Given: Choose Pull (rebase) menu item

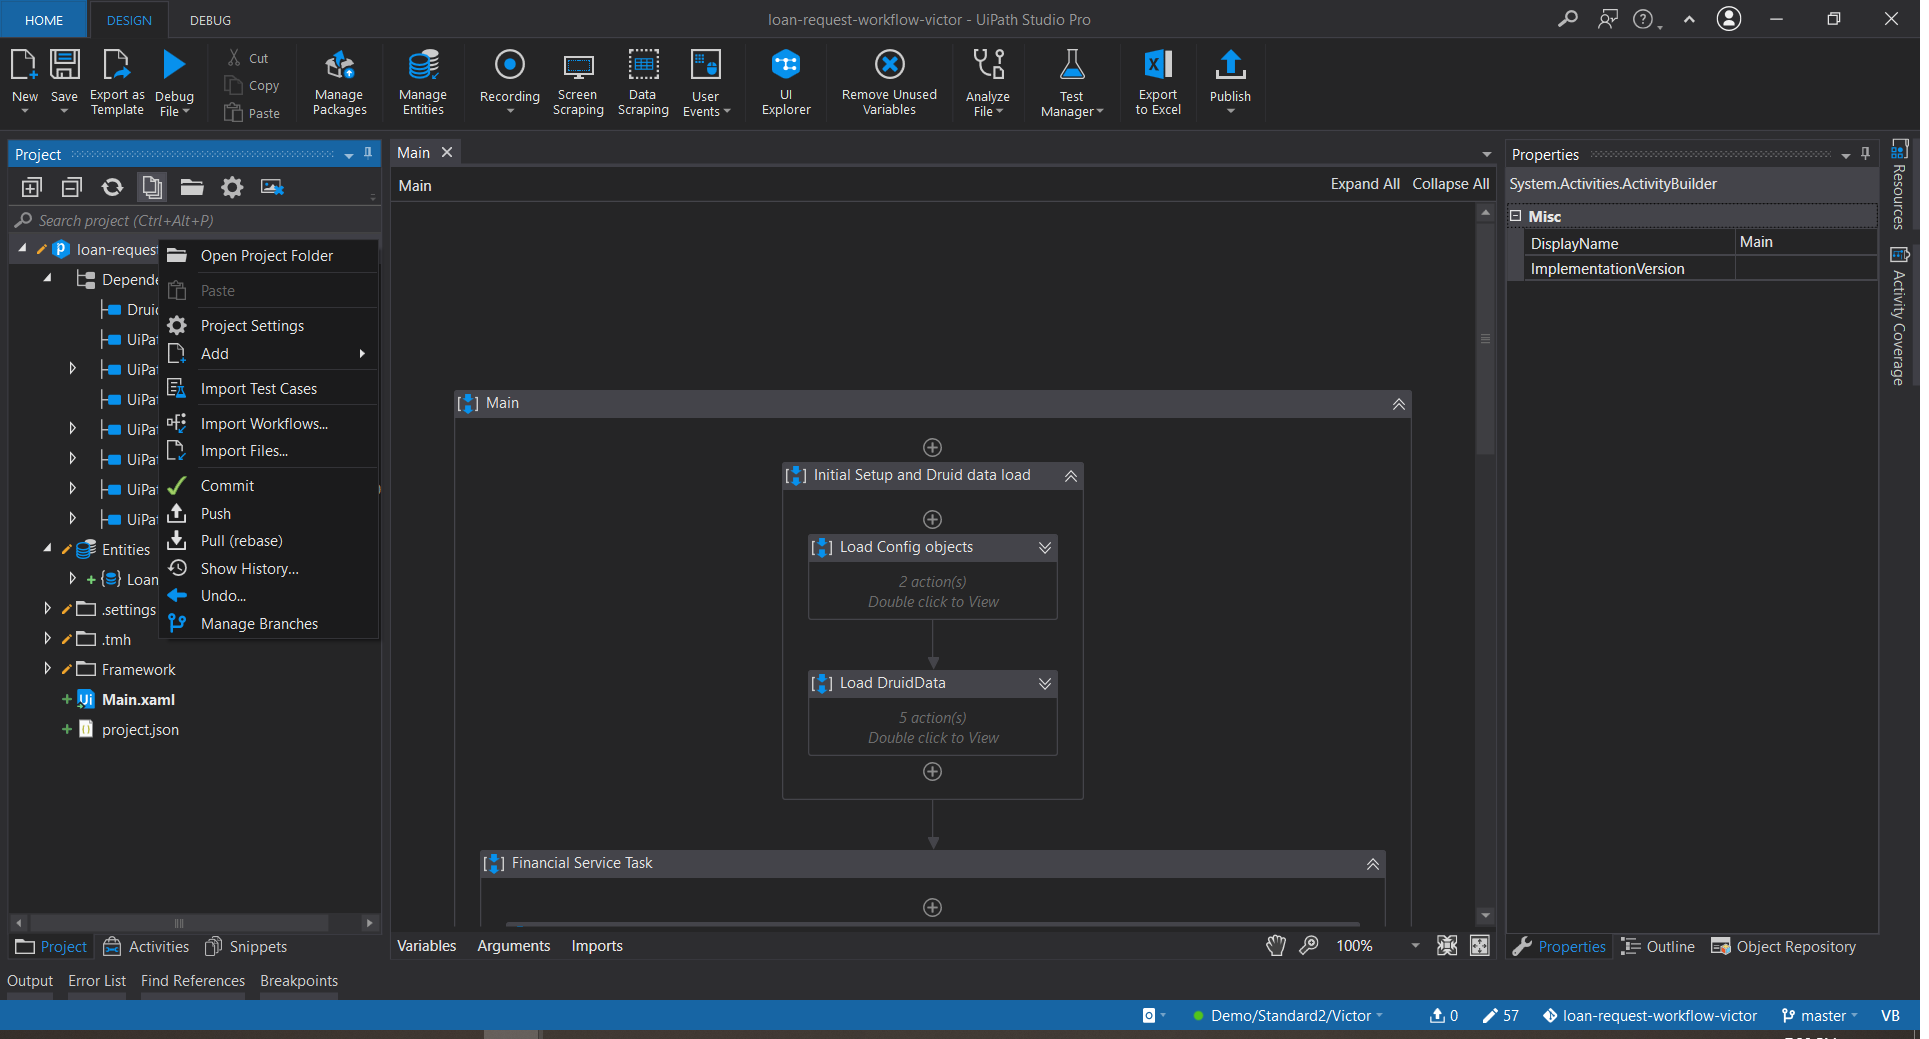Looking at the screenshot, I should 268,541.
